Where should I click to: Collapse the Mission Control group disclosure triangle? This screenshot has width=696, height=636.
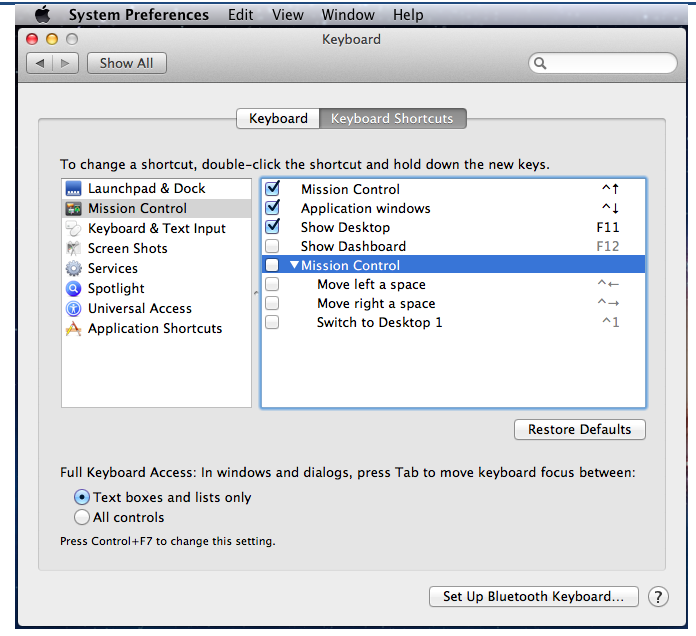click(294, 265)
